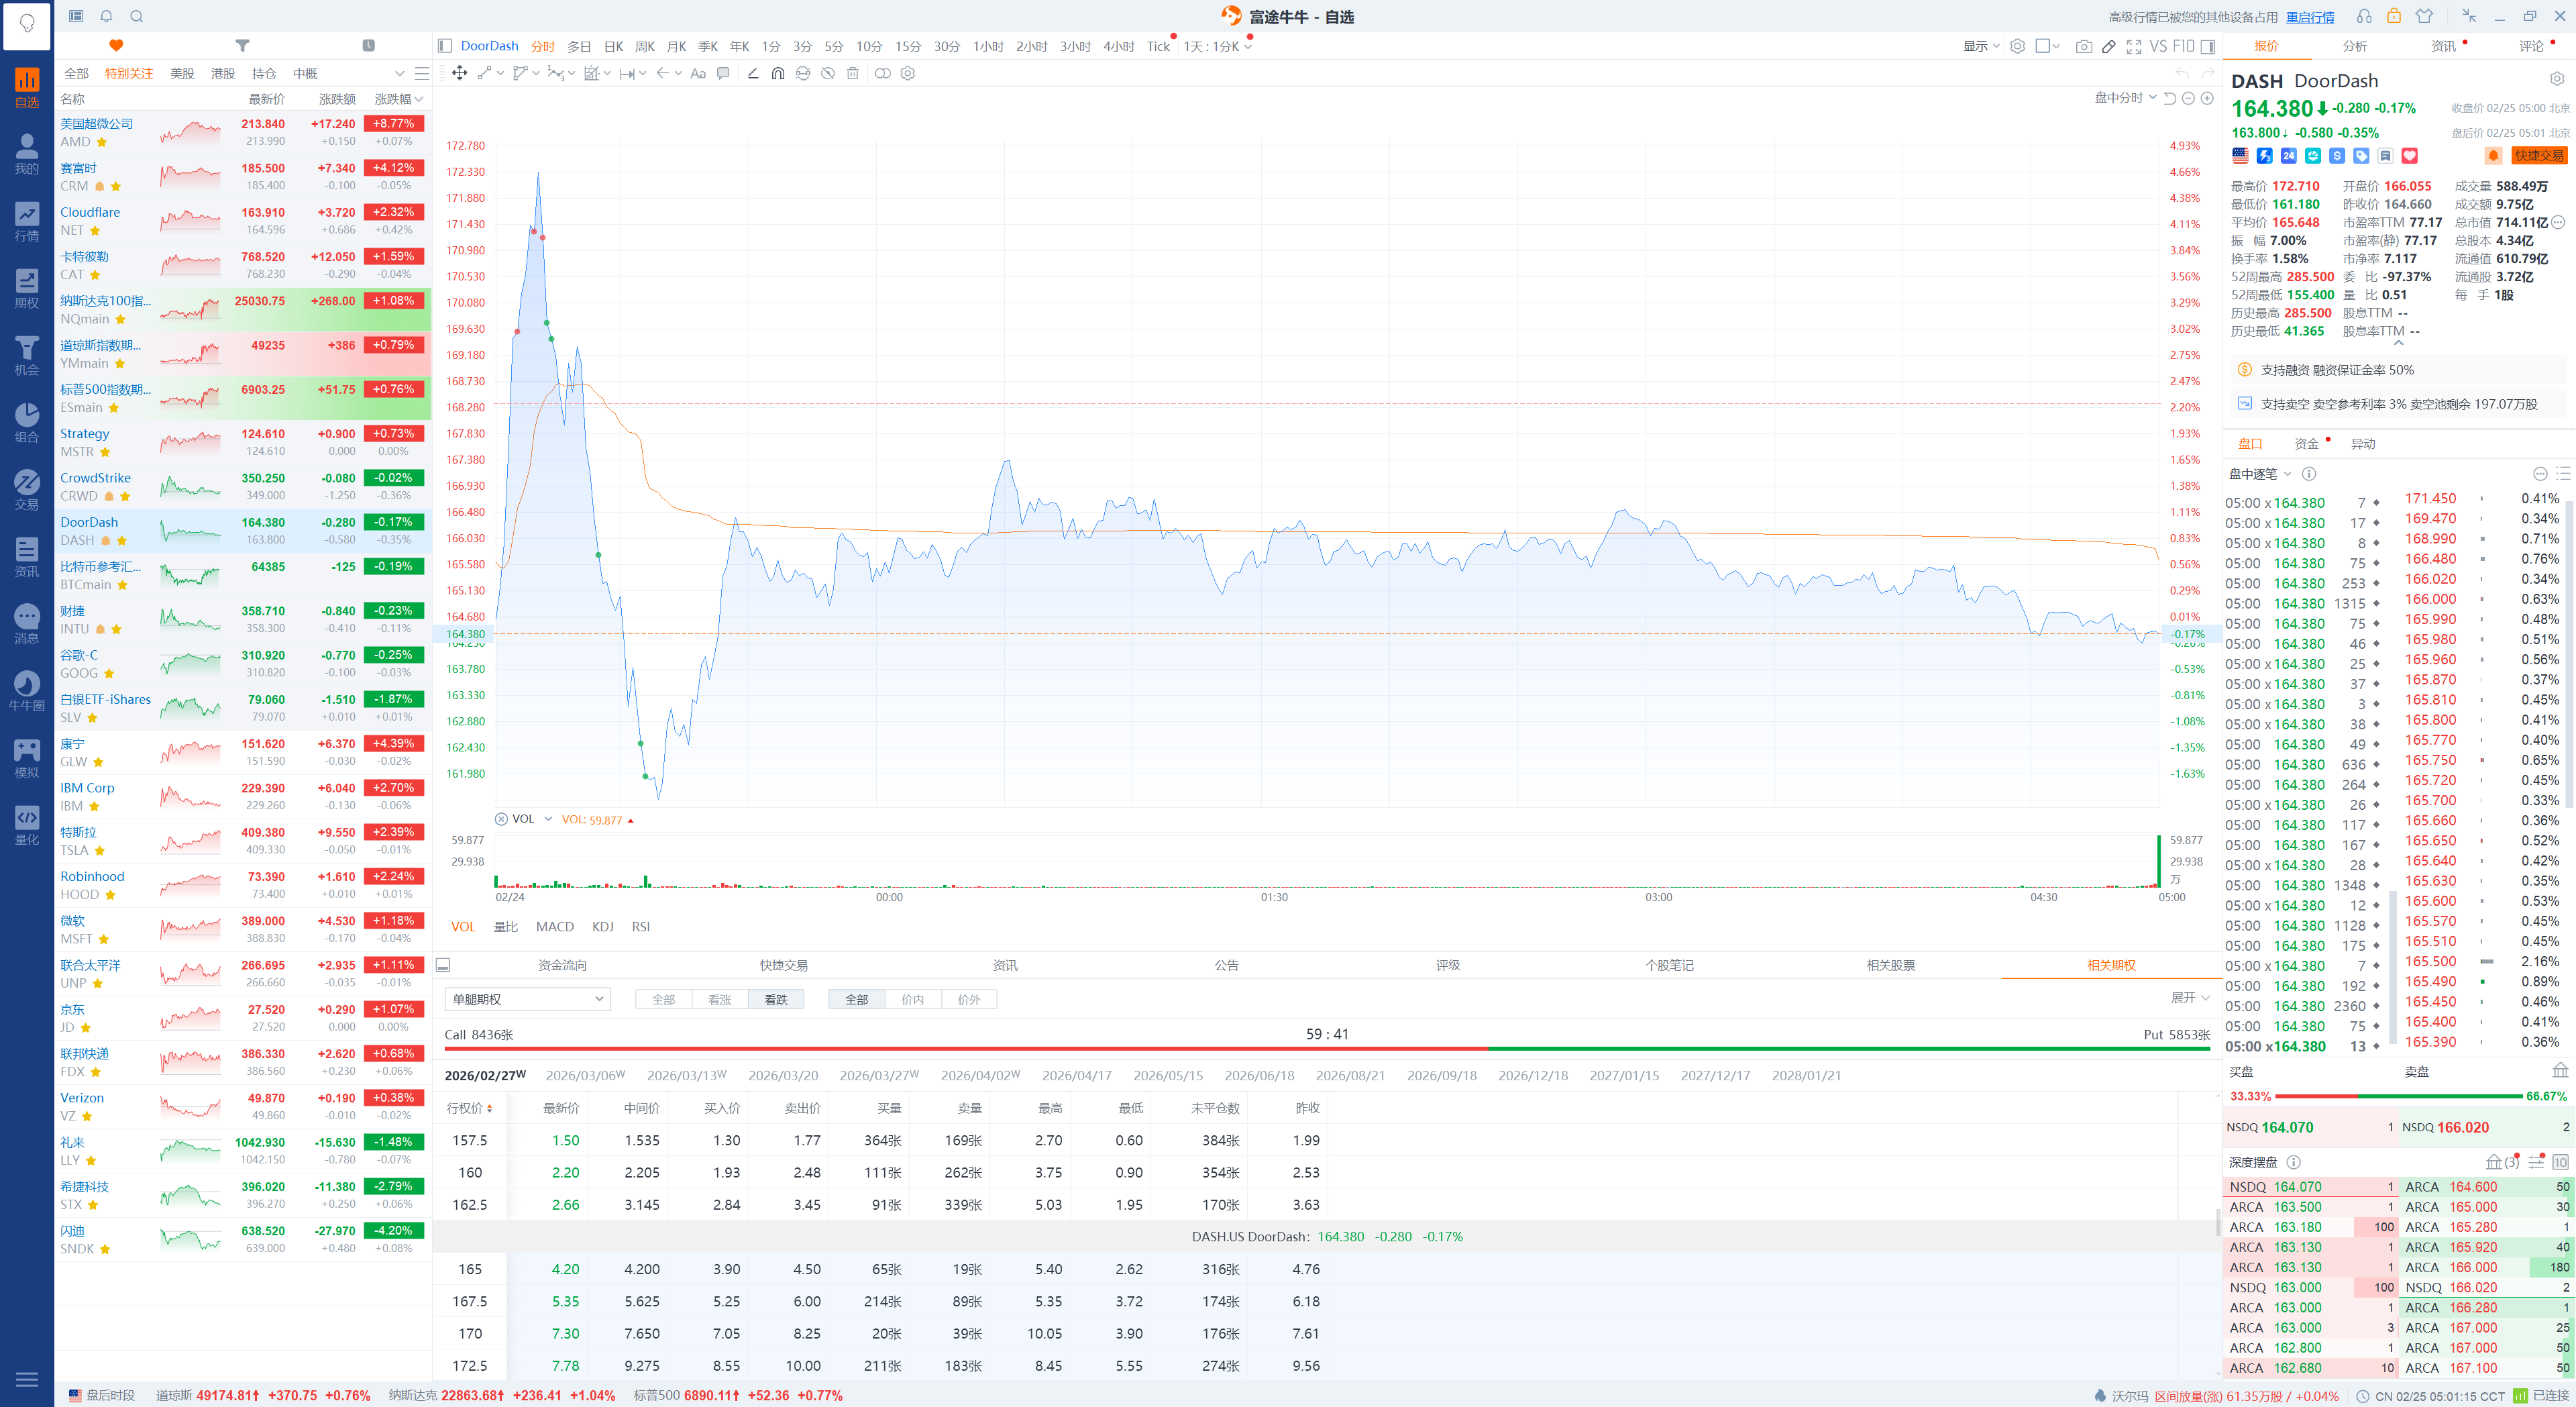This screenshot has height=1407, width=2576.
Task: Toggle the left chart panel icon
Action: point(444,46)
